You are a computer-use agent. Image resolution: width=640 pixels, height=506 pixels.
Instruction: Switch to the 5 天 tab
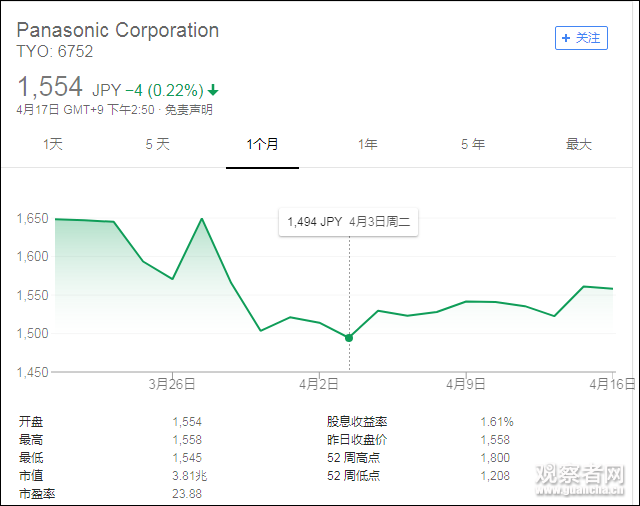(x=158, y=144)
